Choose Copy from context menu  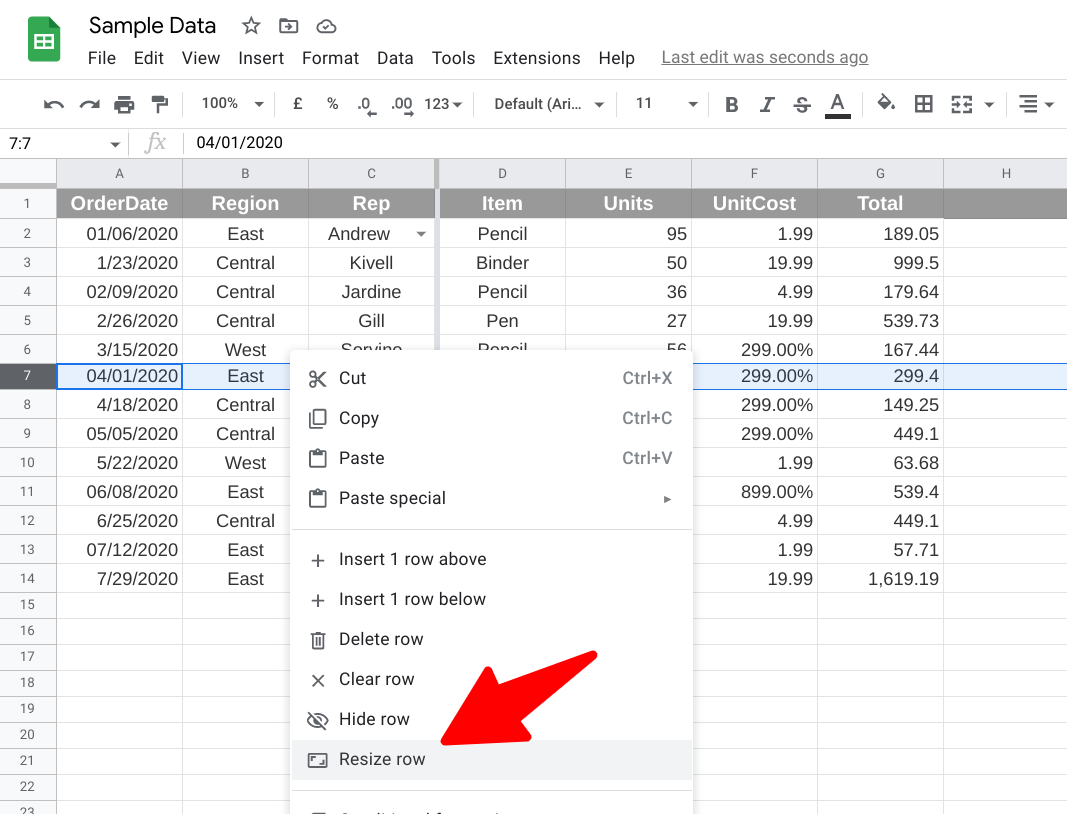(491, 419)
